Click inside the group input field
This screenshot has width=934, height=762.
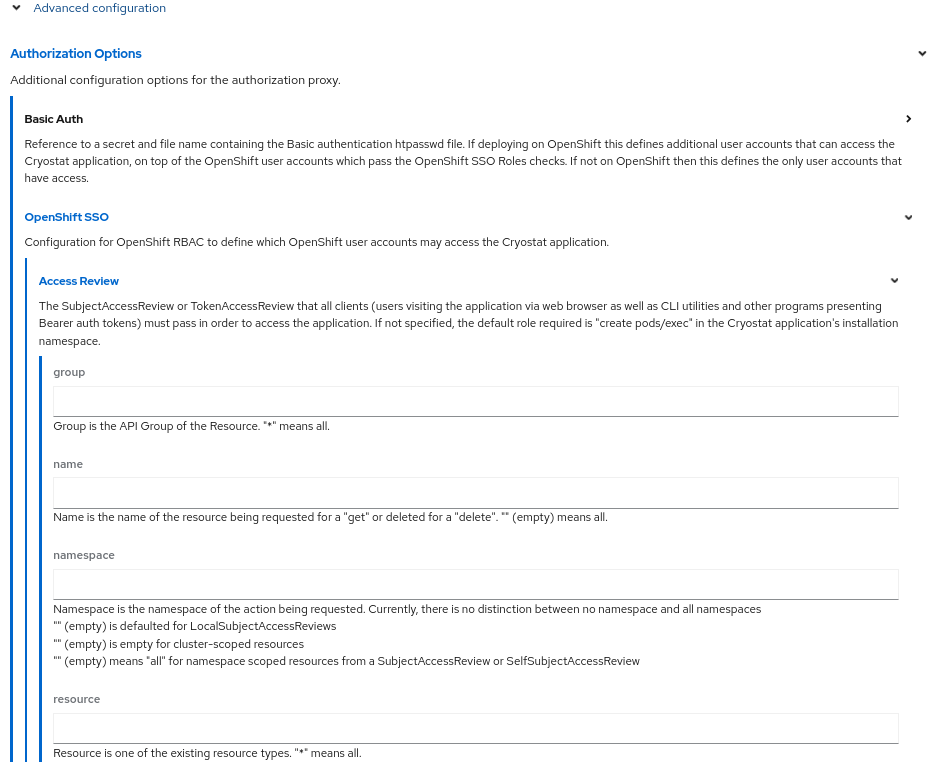point(475,401)
